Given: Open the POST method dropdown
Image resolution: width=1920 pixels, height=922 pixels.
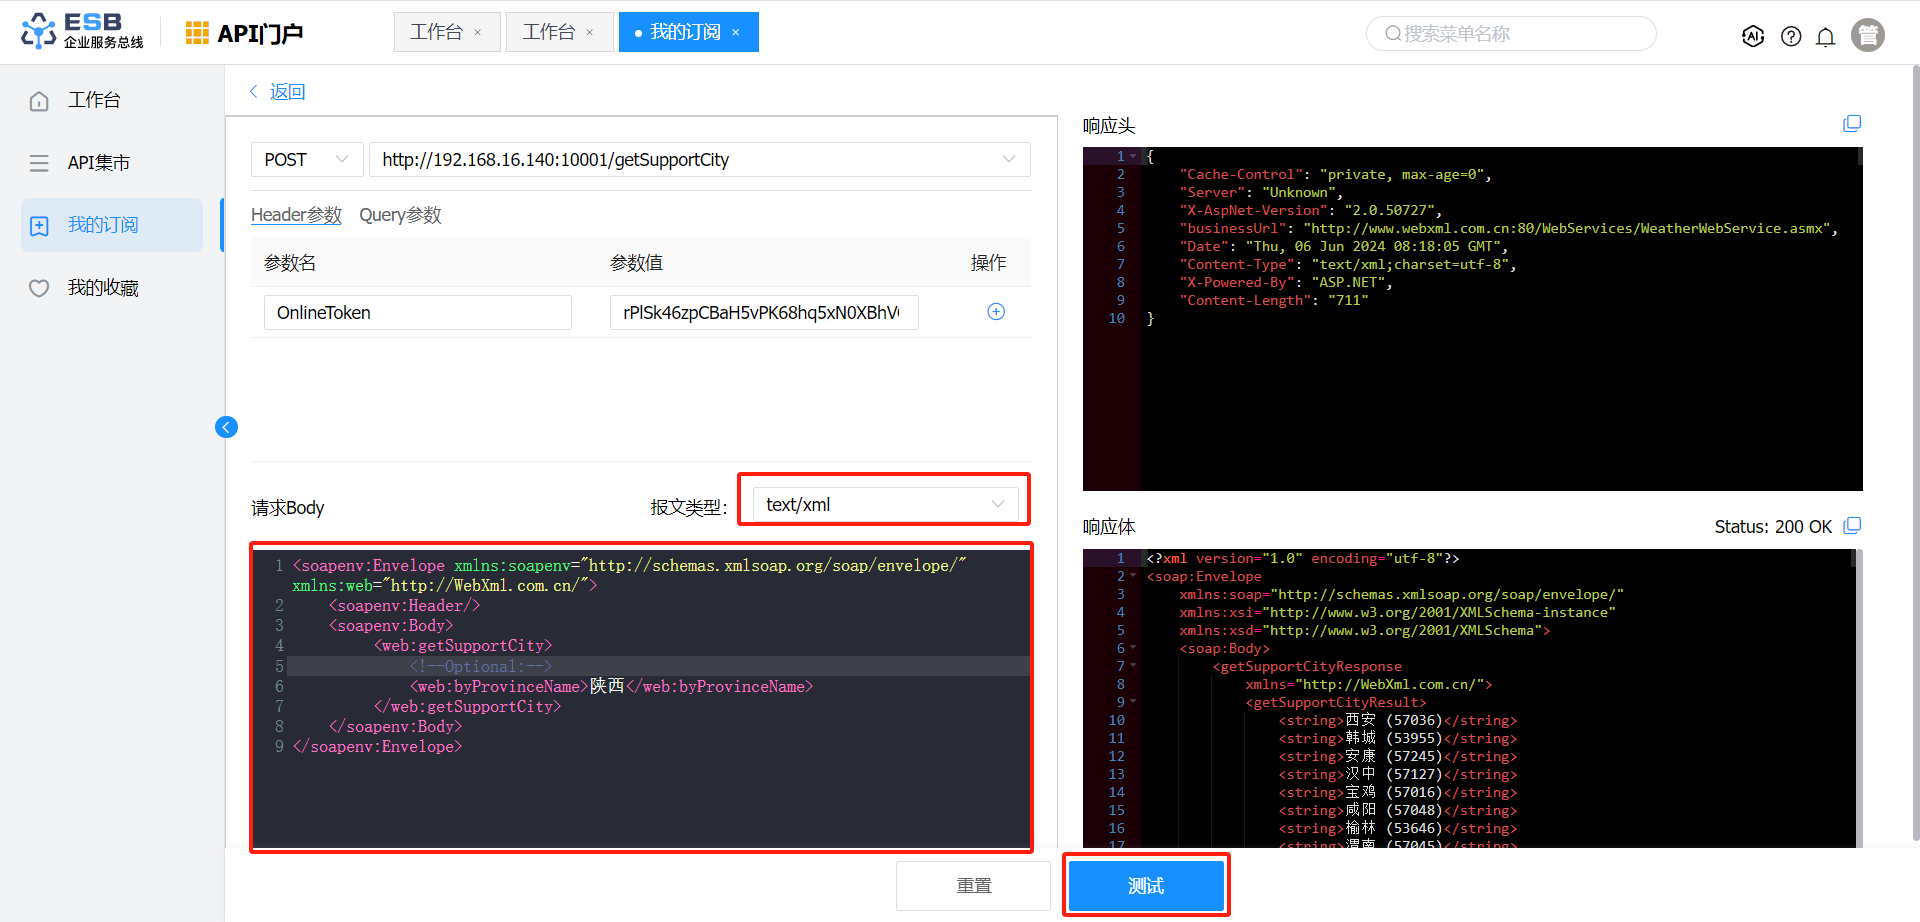Looking at the screenshot, I should [x=305, y=160].
